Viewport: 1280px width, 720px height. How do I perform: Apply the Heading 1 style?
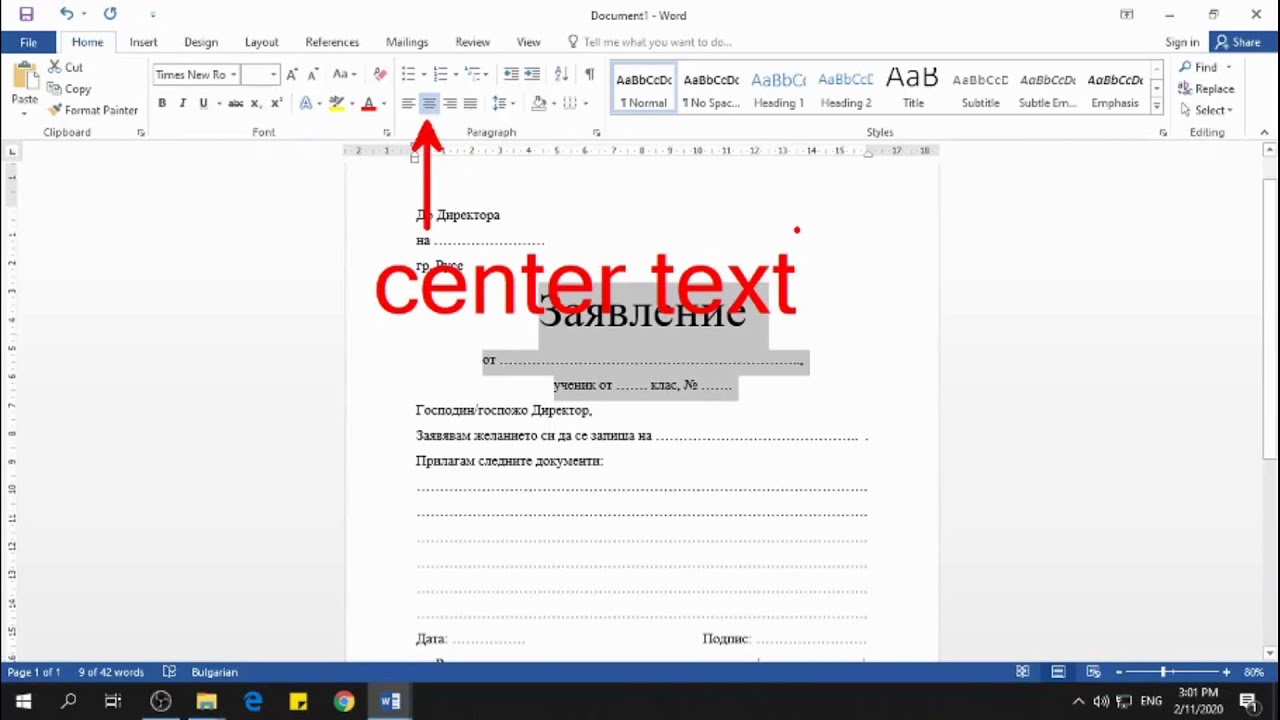[x=779, y=88]
